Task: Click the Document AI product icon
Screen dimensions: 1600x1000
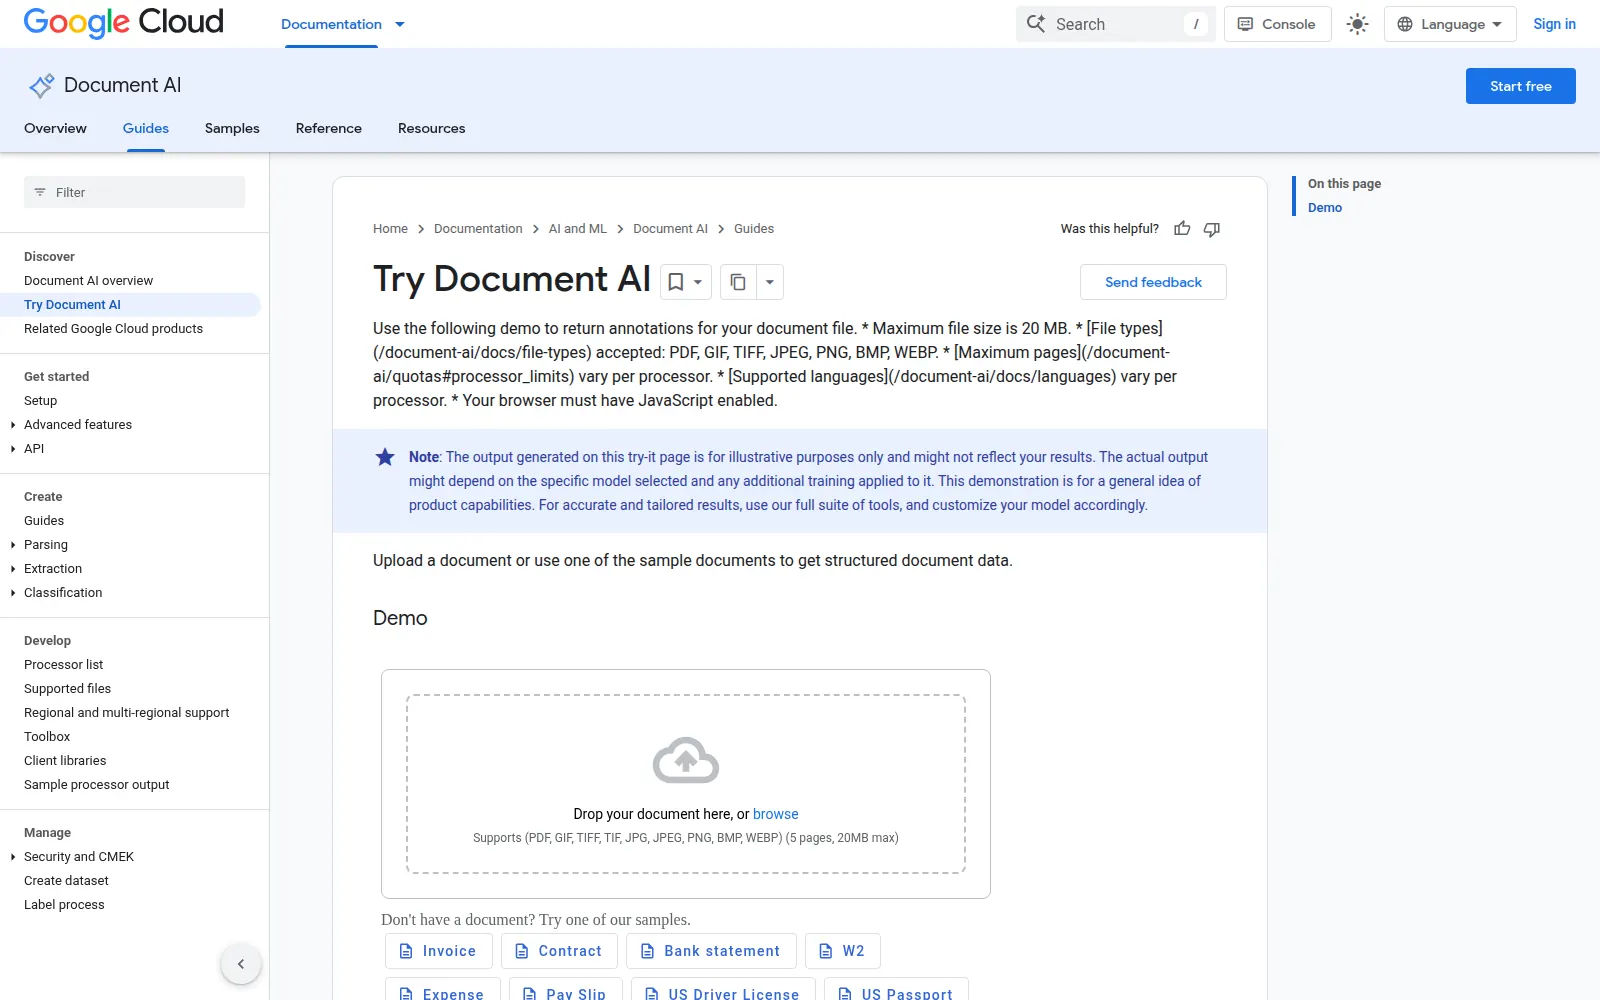Action: 41,86
